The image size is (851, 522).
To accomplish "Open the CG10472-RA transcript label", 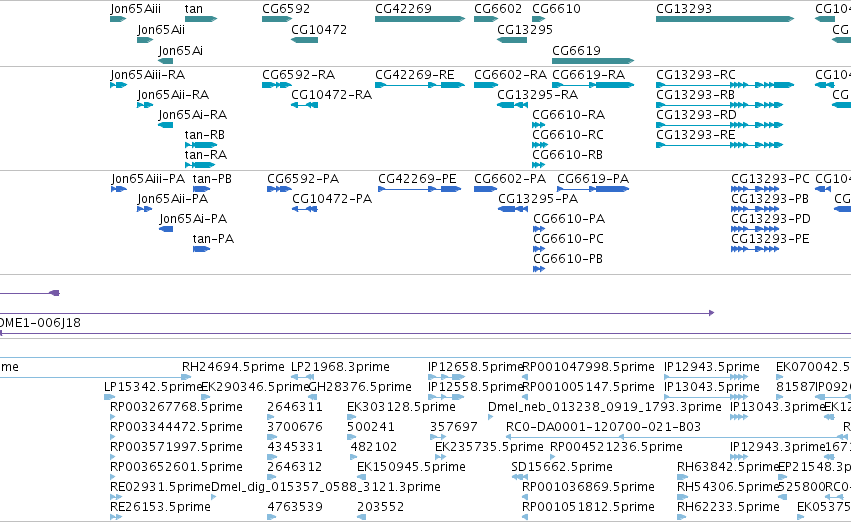I will coord(332,94).
